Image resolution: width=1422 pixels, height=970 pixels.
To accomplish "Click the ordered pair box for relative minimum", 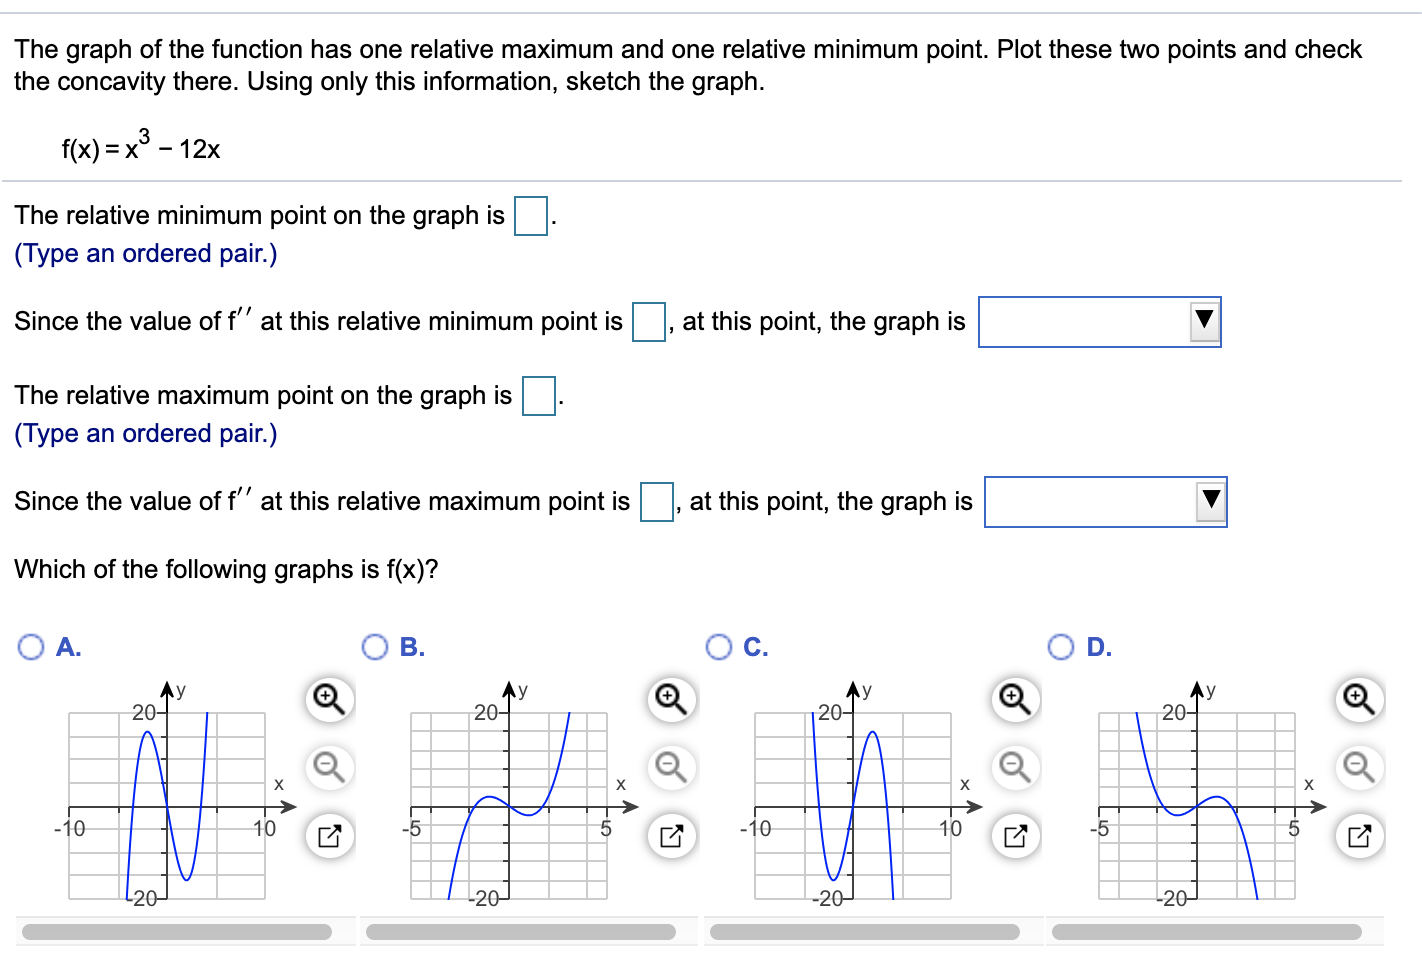I will click(x=529, y=215).
